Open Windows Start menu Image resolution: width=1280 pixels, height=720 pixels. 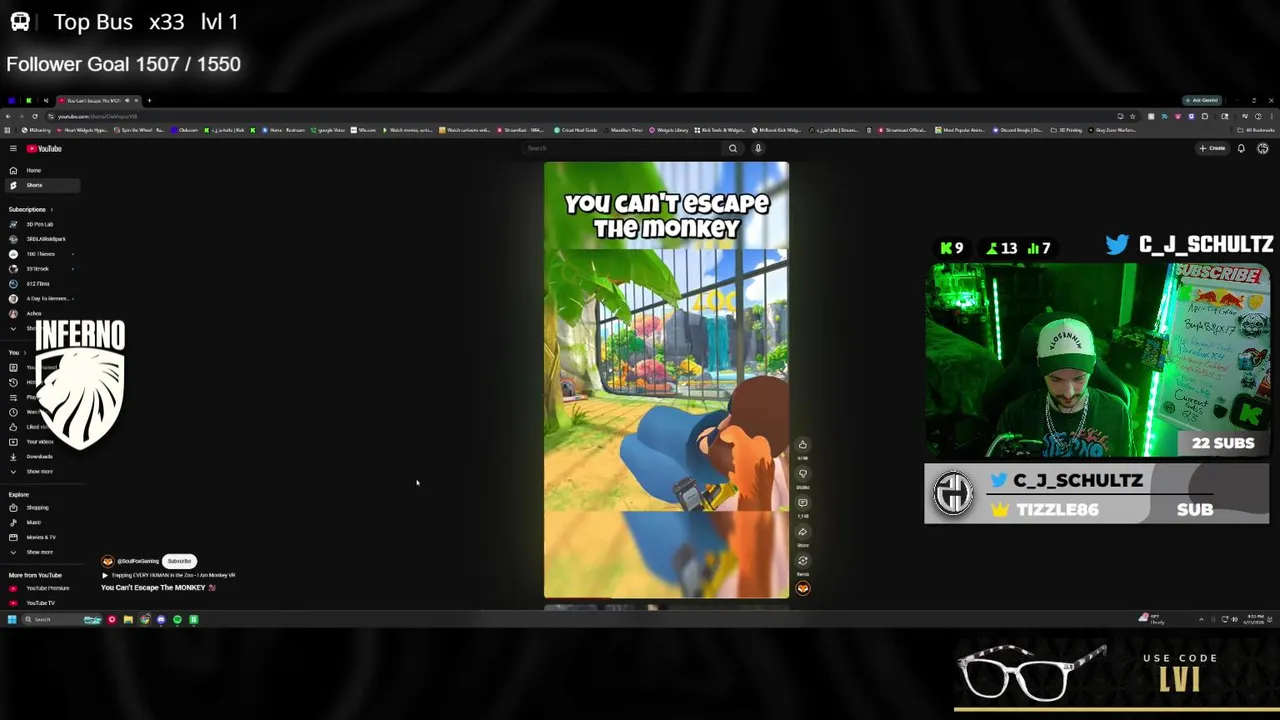click(12, 619)
